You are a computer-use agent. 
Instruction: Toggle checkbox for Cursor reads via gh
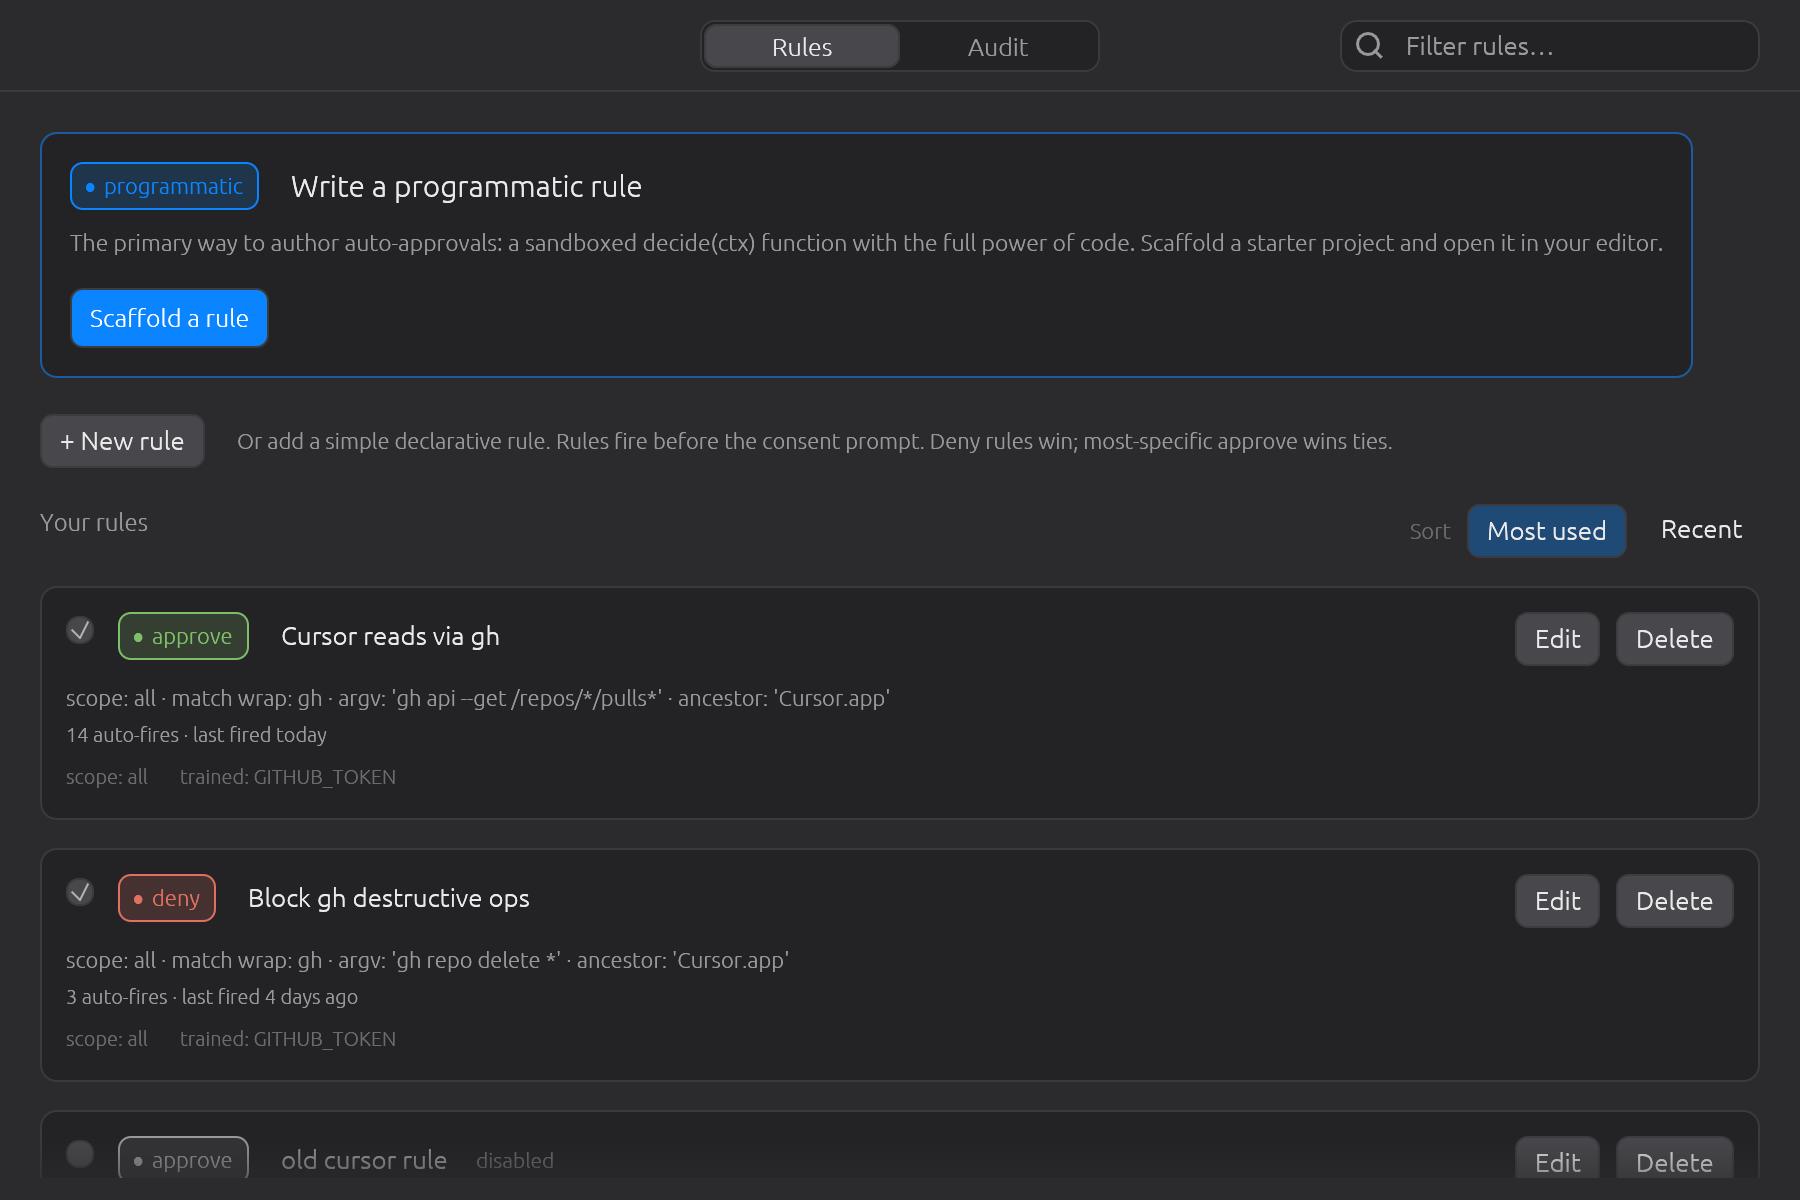tap(80, 630)
